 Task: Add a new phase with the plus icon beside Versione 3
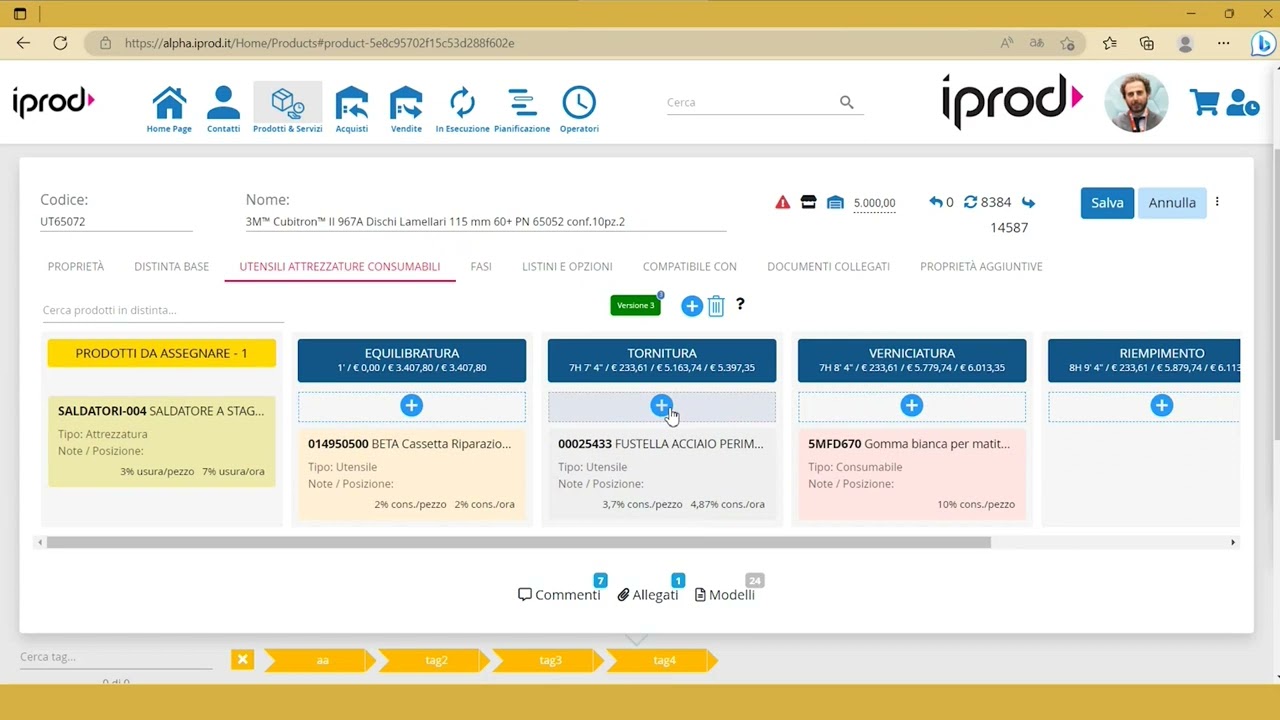(691, 306)
